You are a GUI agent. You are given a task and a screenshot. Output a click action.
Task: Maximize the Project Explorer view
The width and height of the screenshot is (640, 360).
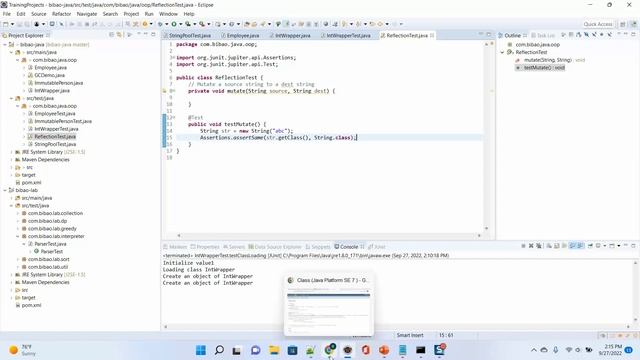tap(153, 35)
